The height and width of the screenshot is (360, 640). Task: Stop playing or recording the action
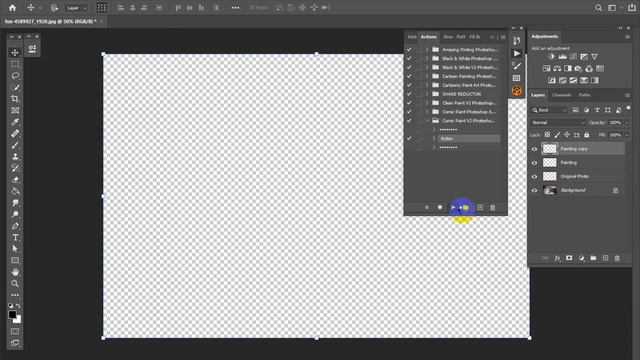[427, 207]
